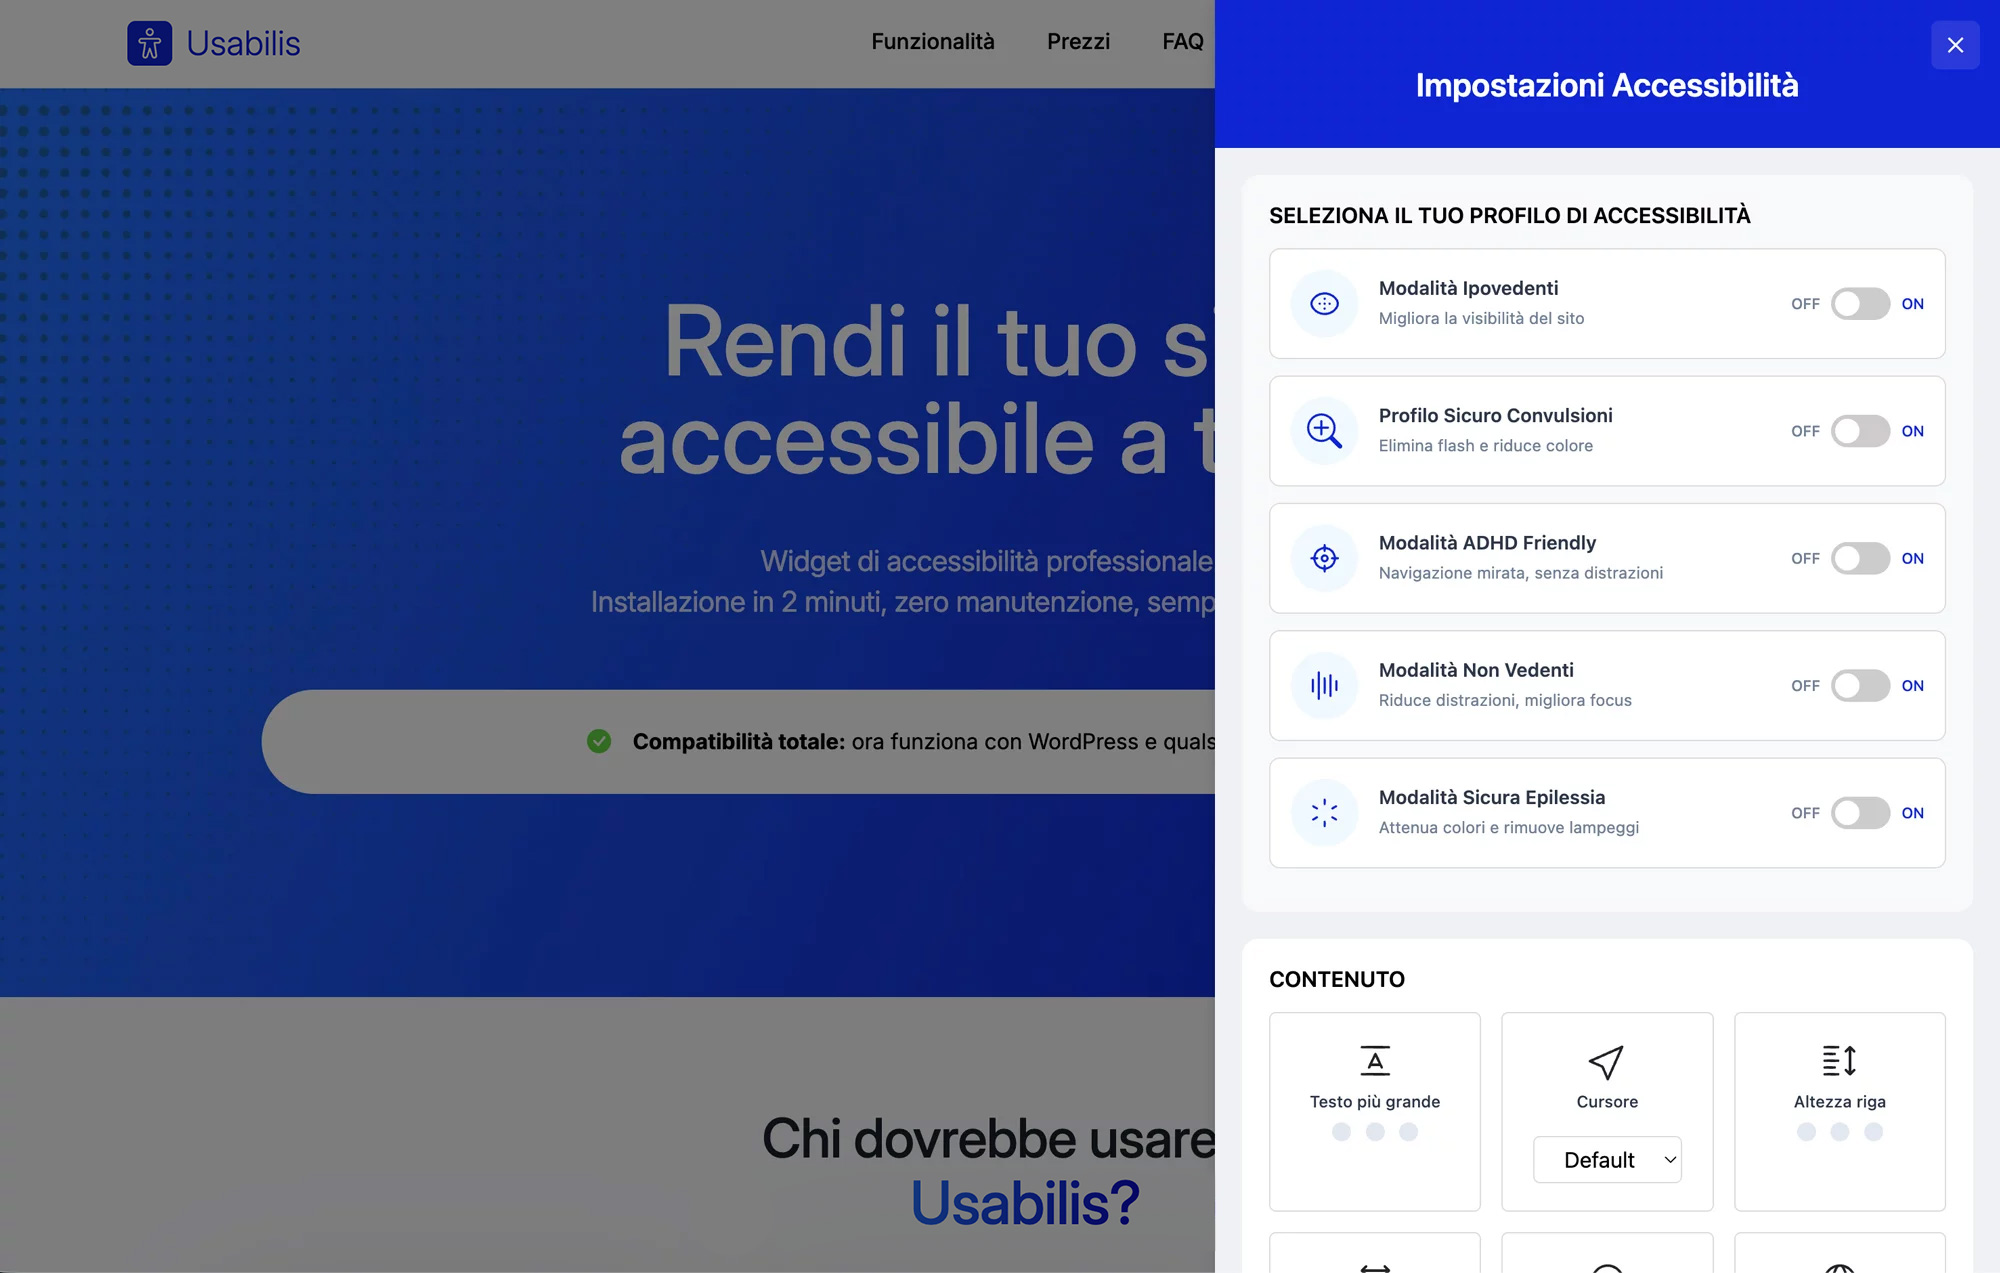This screenshot has width=2000, height=1273.
Task: Open the FAQ navigation link
Action: point(1182,42)
